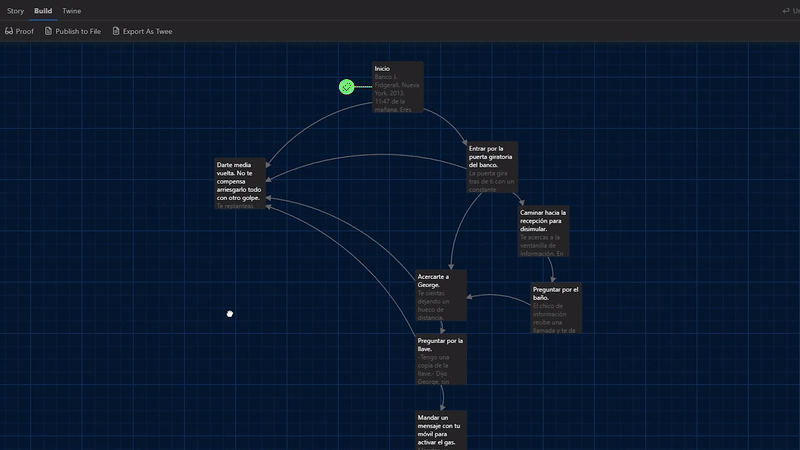Screen dimensions: 800x450
Task: Select 'Entrar por la puerta giratoria' passage
Action: pyautogui.click(x=492, y=165)
